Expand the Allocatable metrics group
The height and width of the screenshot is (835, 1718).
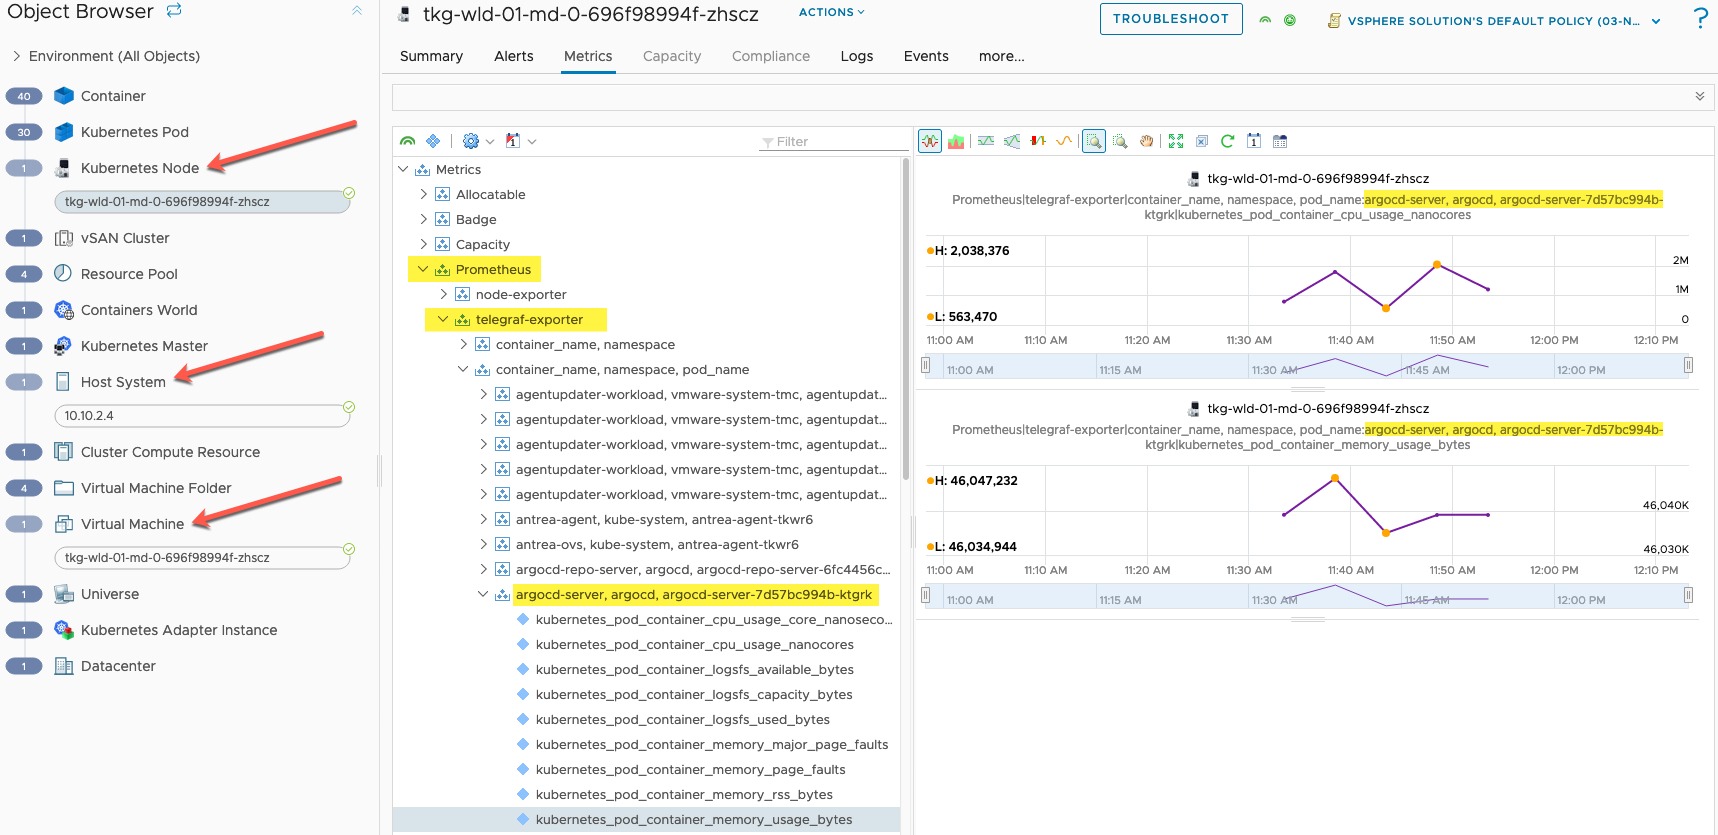[423, 194]
